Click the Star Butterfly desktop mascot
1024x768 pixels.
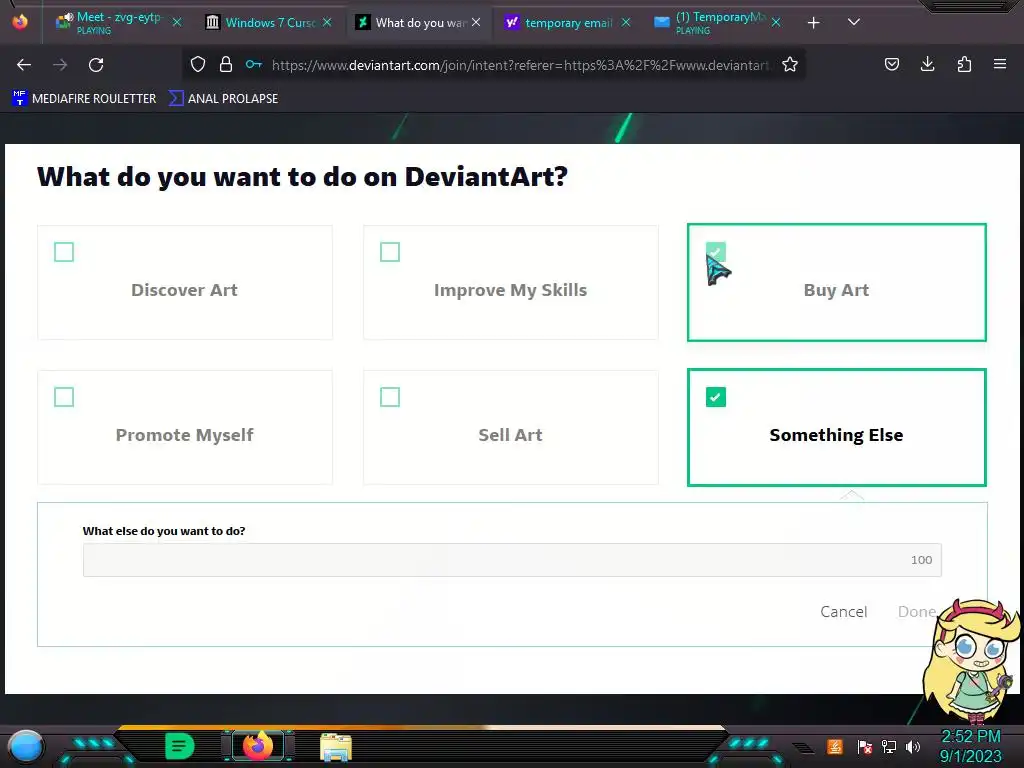[x=971, y=660]
